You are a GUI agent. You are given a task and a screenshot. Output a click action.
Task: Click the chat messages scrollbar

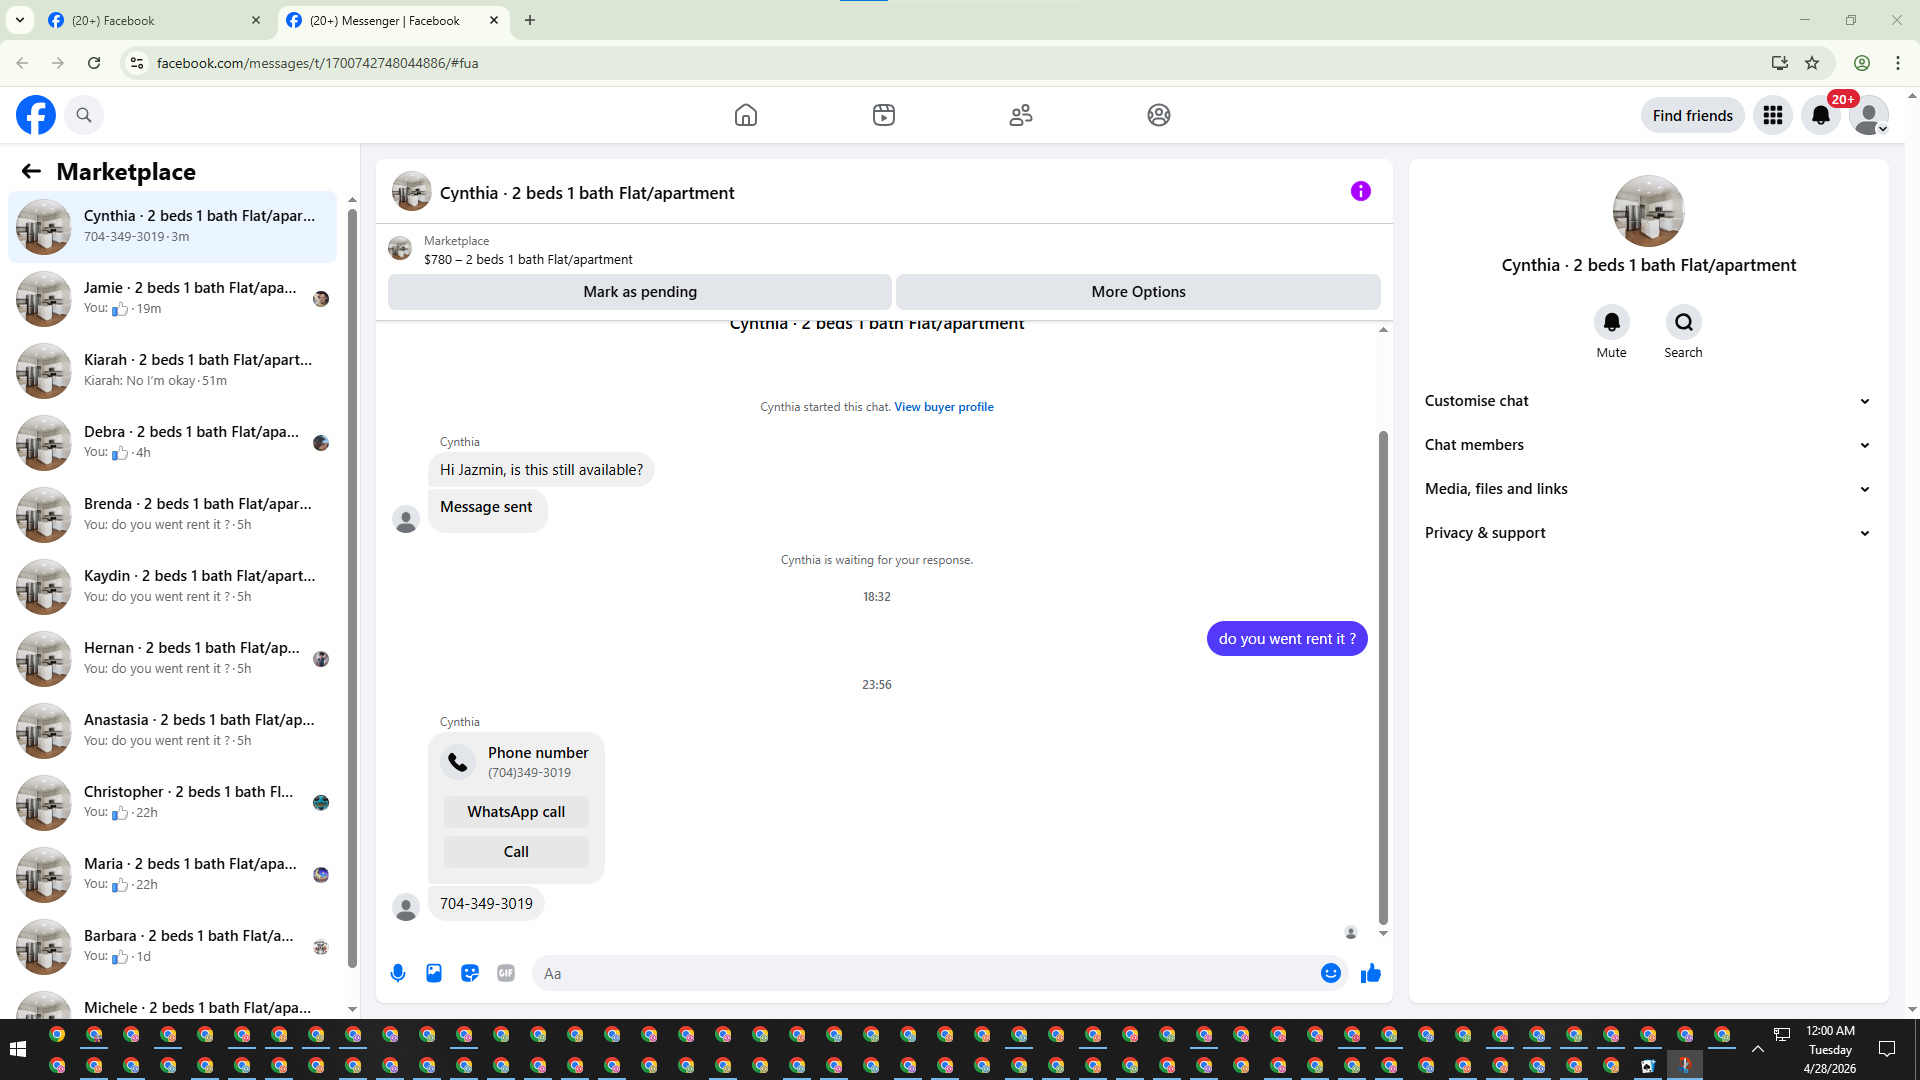(x=1383, y=678)
